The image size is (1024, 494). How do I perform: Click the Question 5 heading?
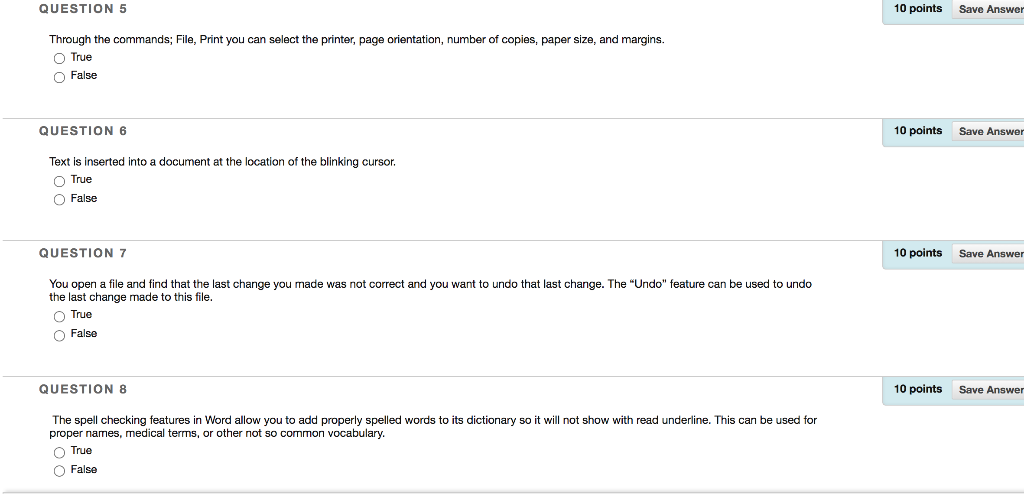(83, 9)
